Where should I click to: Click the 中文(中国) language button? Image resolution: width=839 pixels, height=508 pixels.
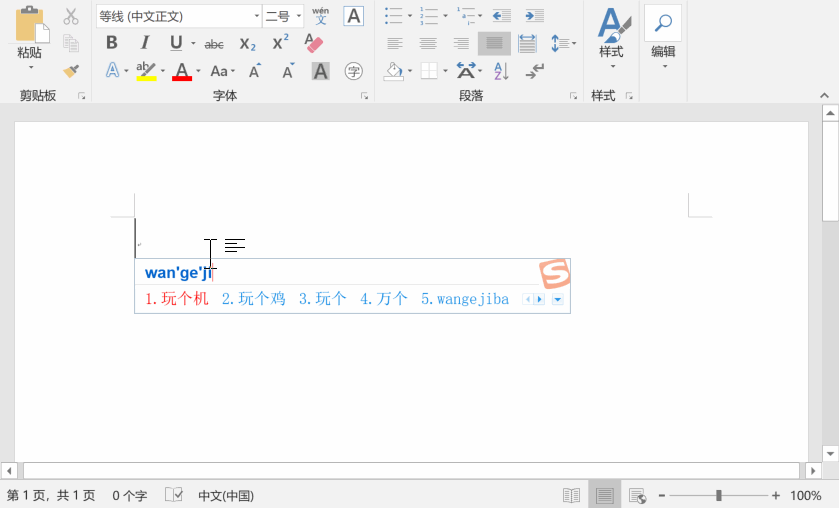pos(225,495)
